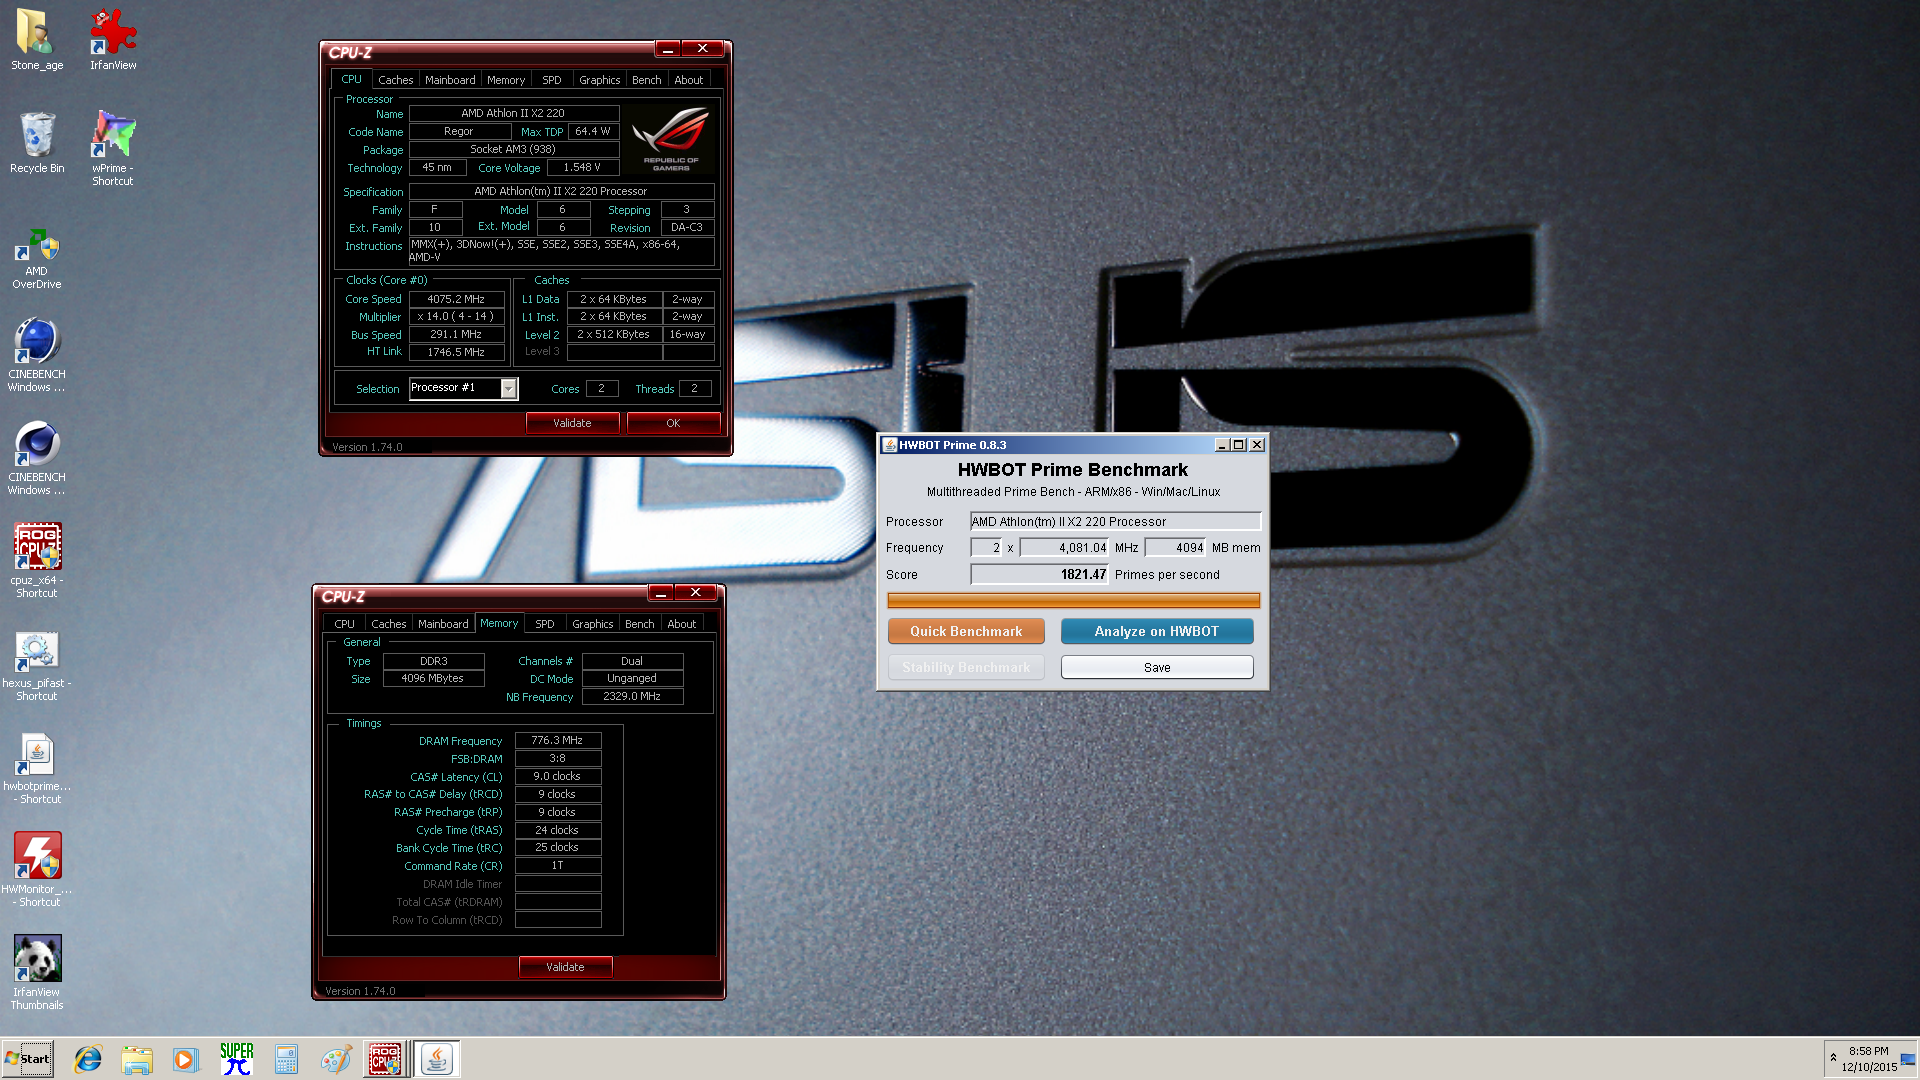Image resolution: width=1920 pixels, height=1080 pixels.
Task: Click the Show desktop tray icon
Action: click(1908, 1059)
